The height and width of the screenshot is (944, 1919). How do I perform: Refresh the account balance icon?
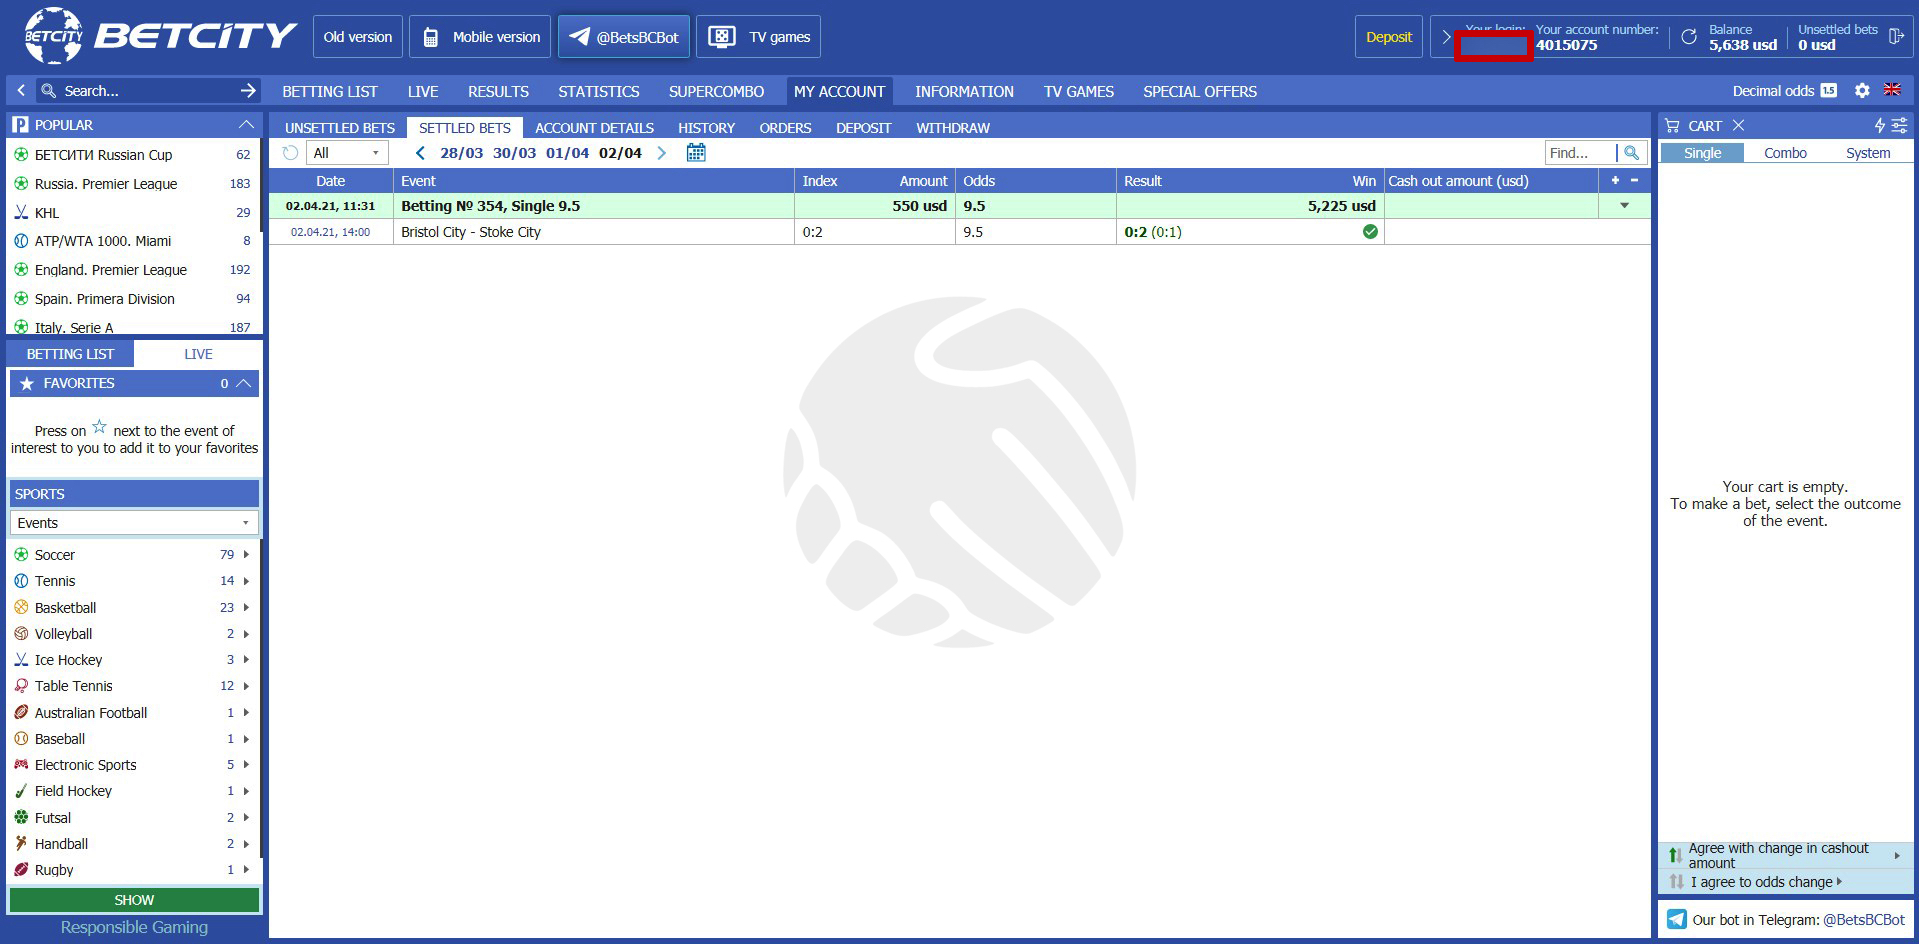point(1689,37)
